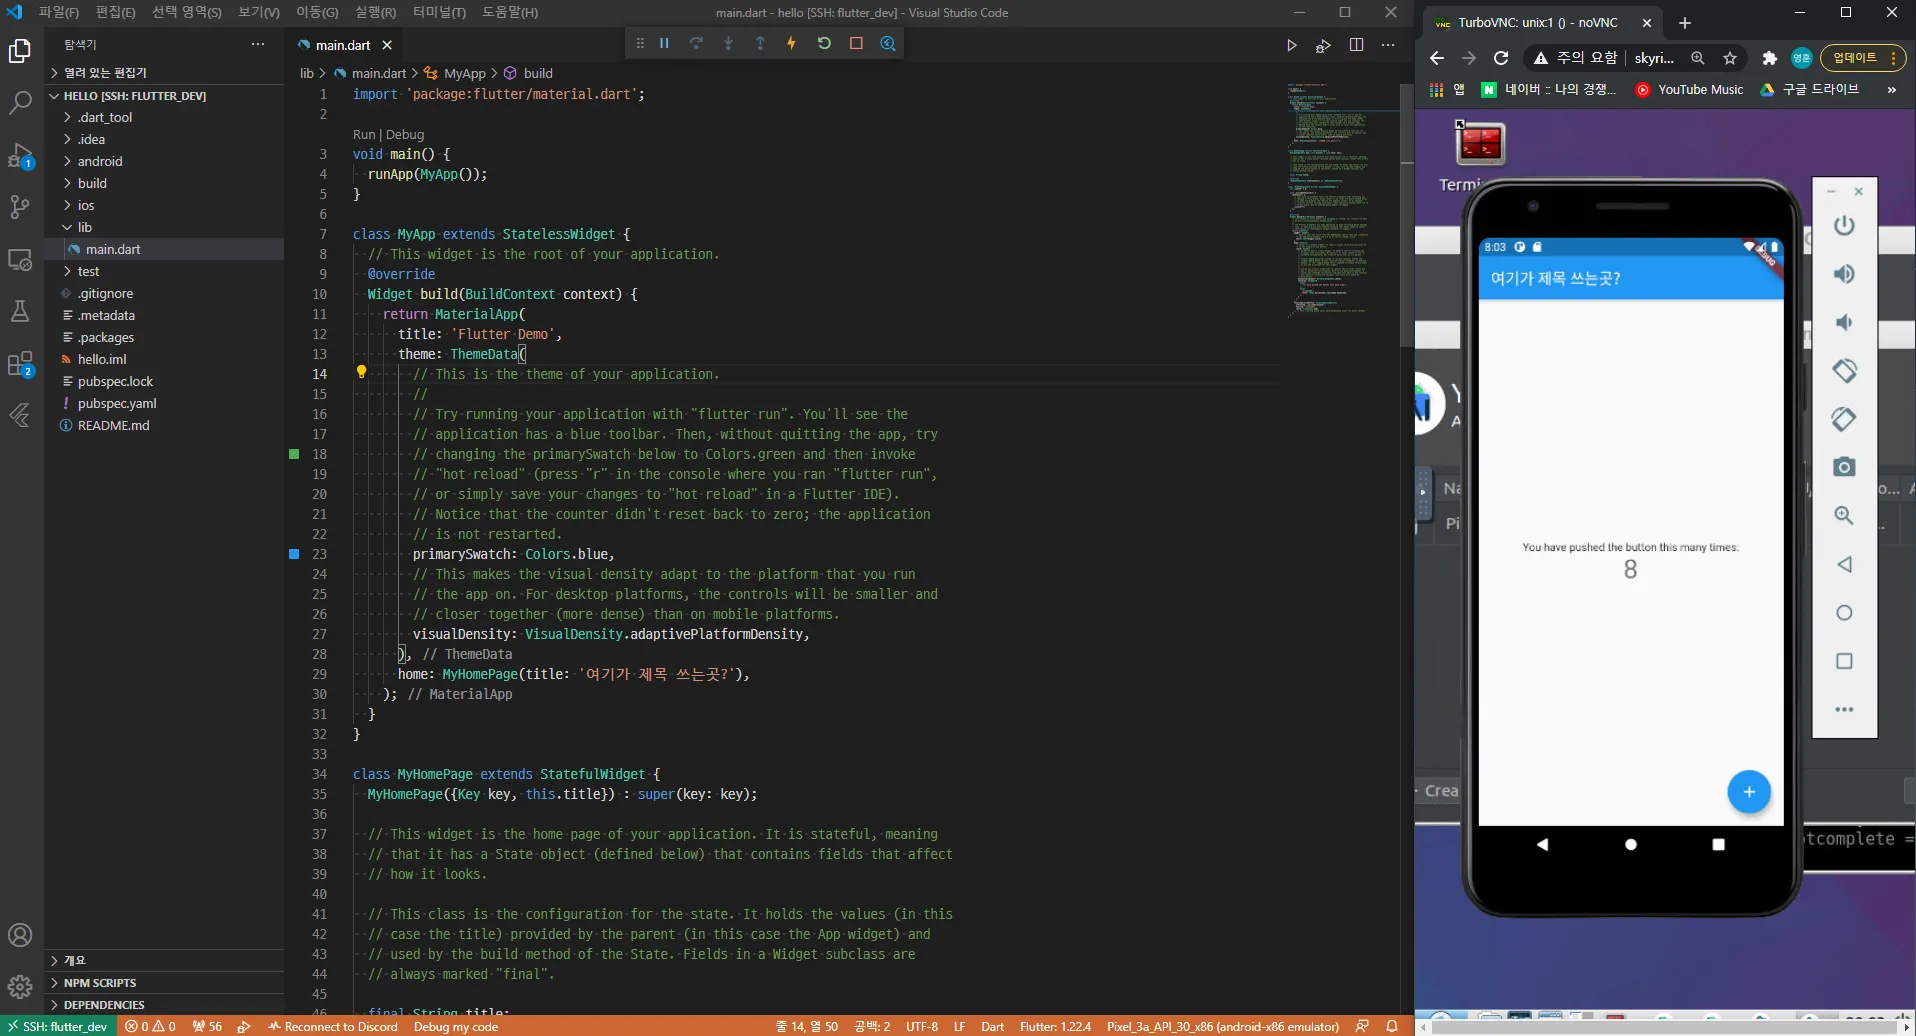Expand the NPM SCRIPTS section
1916x1036 pixels.
(x=100, y=983)
